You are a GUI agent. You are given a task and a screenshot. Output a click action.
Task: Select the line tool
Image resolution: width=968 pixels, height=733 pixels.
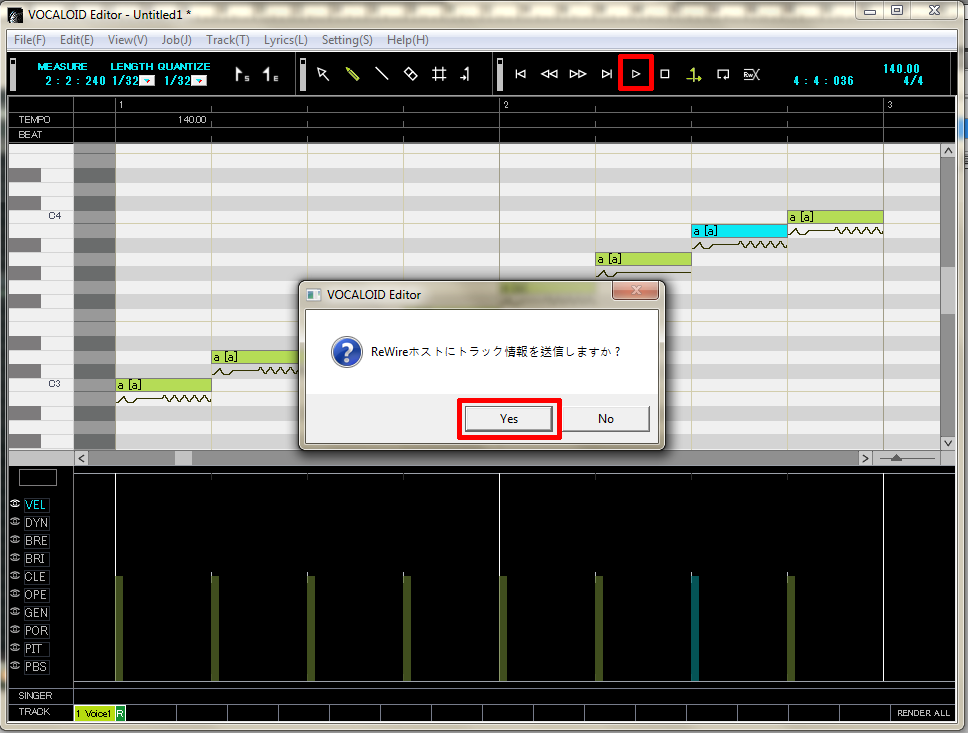(382, 74)
